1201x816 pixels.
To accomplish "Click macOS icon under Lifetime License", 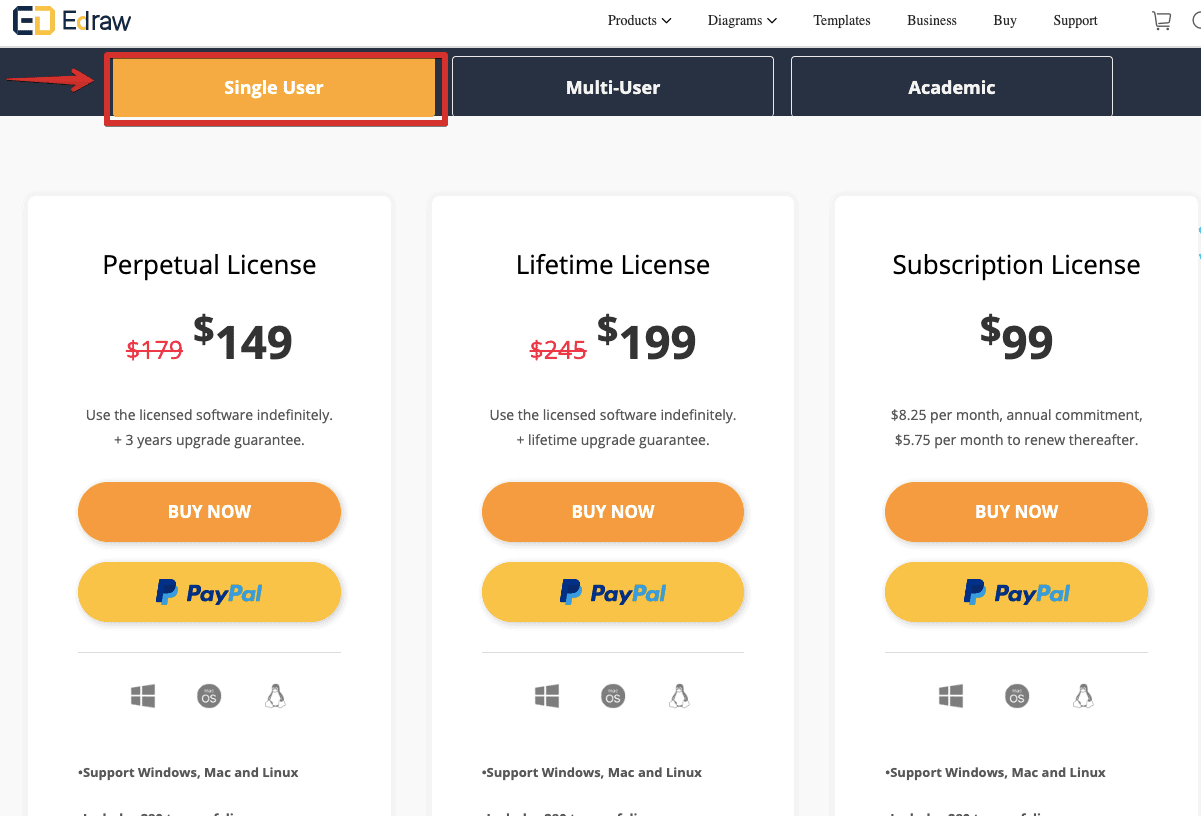I will pos(613,696).
